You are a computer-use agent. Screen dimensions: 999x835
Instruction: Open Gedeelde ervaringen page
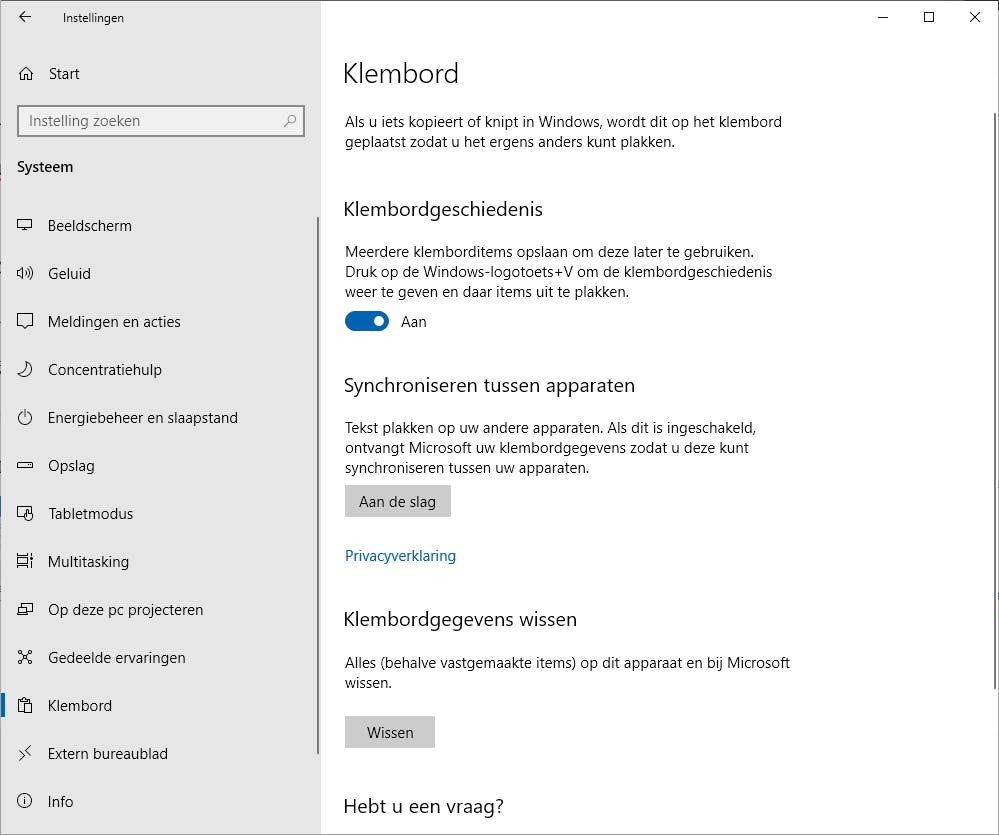pyautogui.click(x=116, y=658)
